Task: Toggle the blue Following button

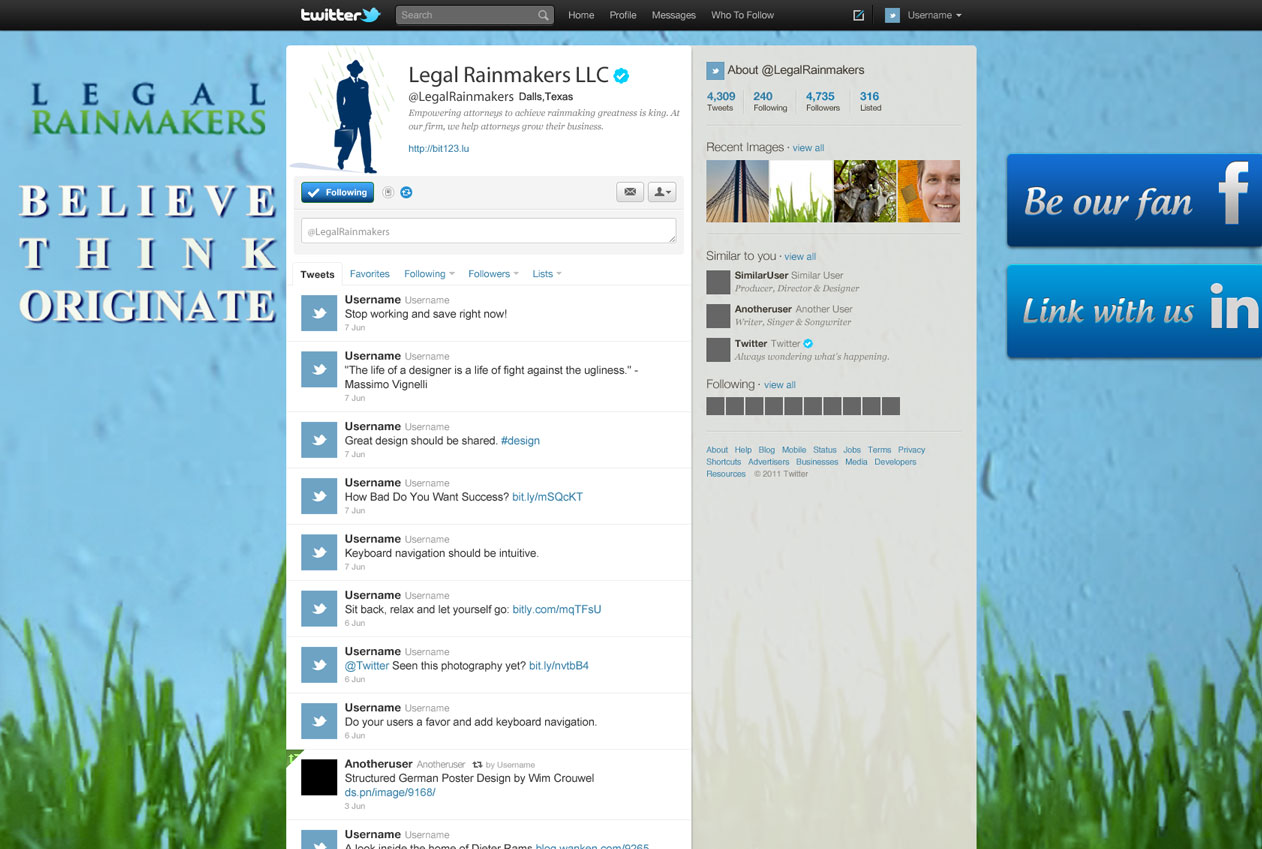Action: coord(338,192)
